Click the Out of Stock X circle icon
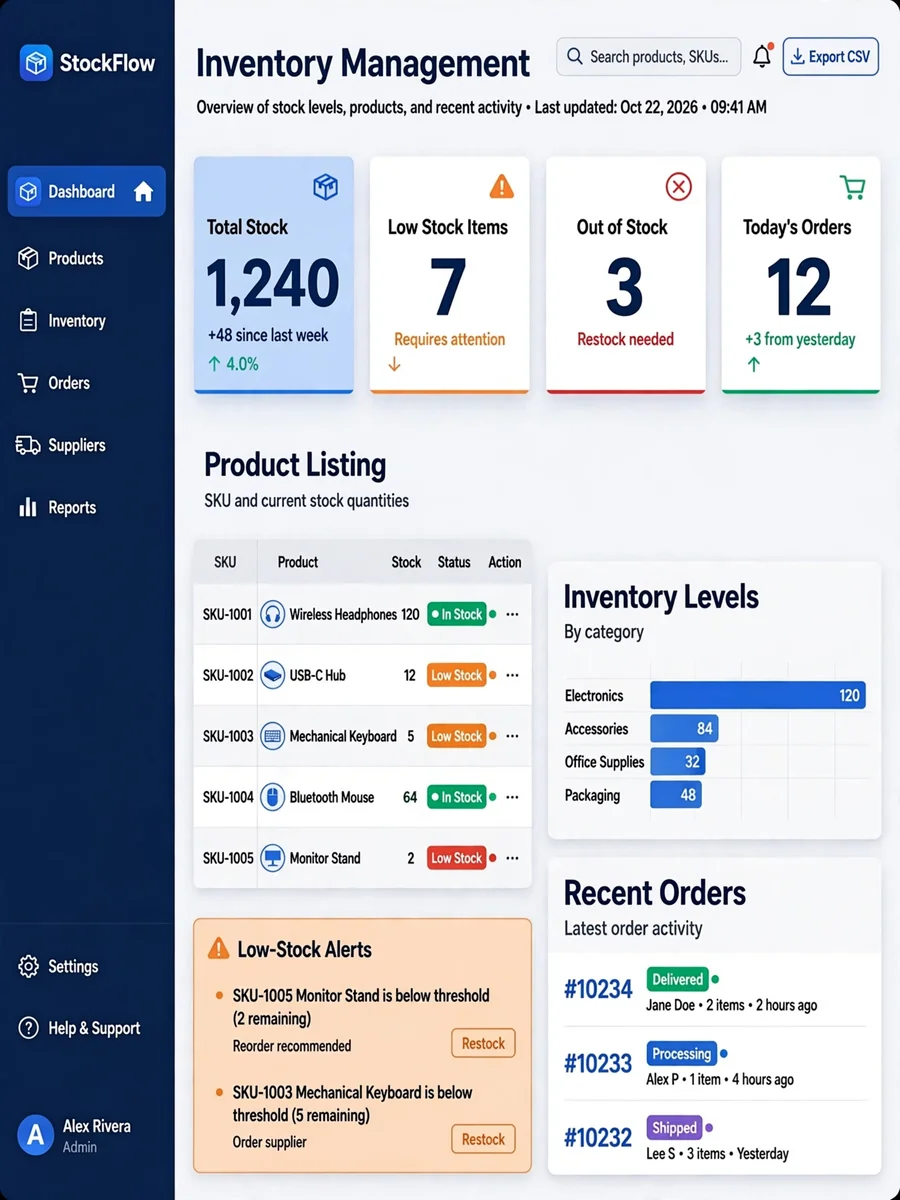This screenshot has height=1200, width=900. [x=678, y=186]
